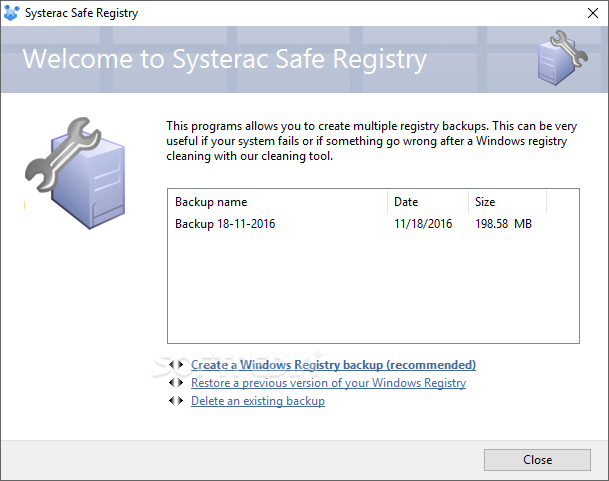Sort by Size column header
Screen dimensions: 609x481
508,202
